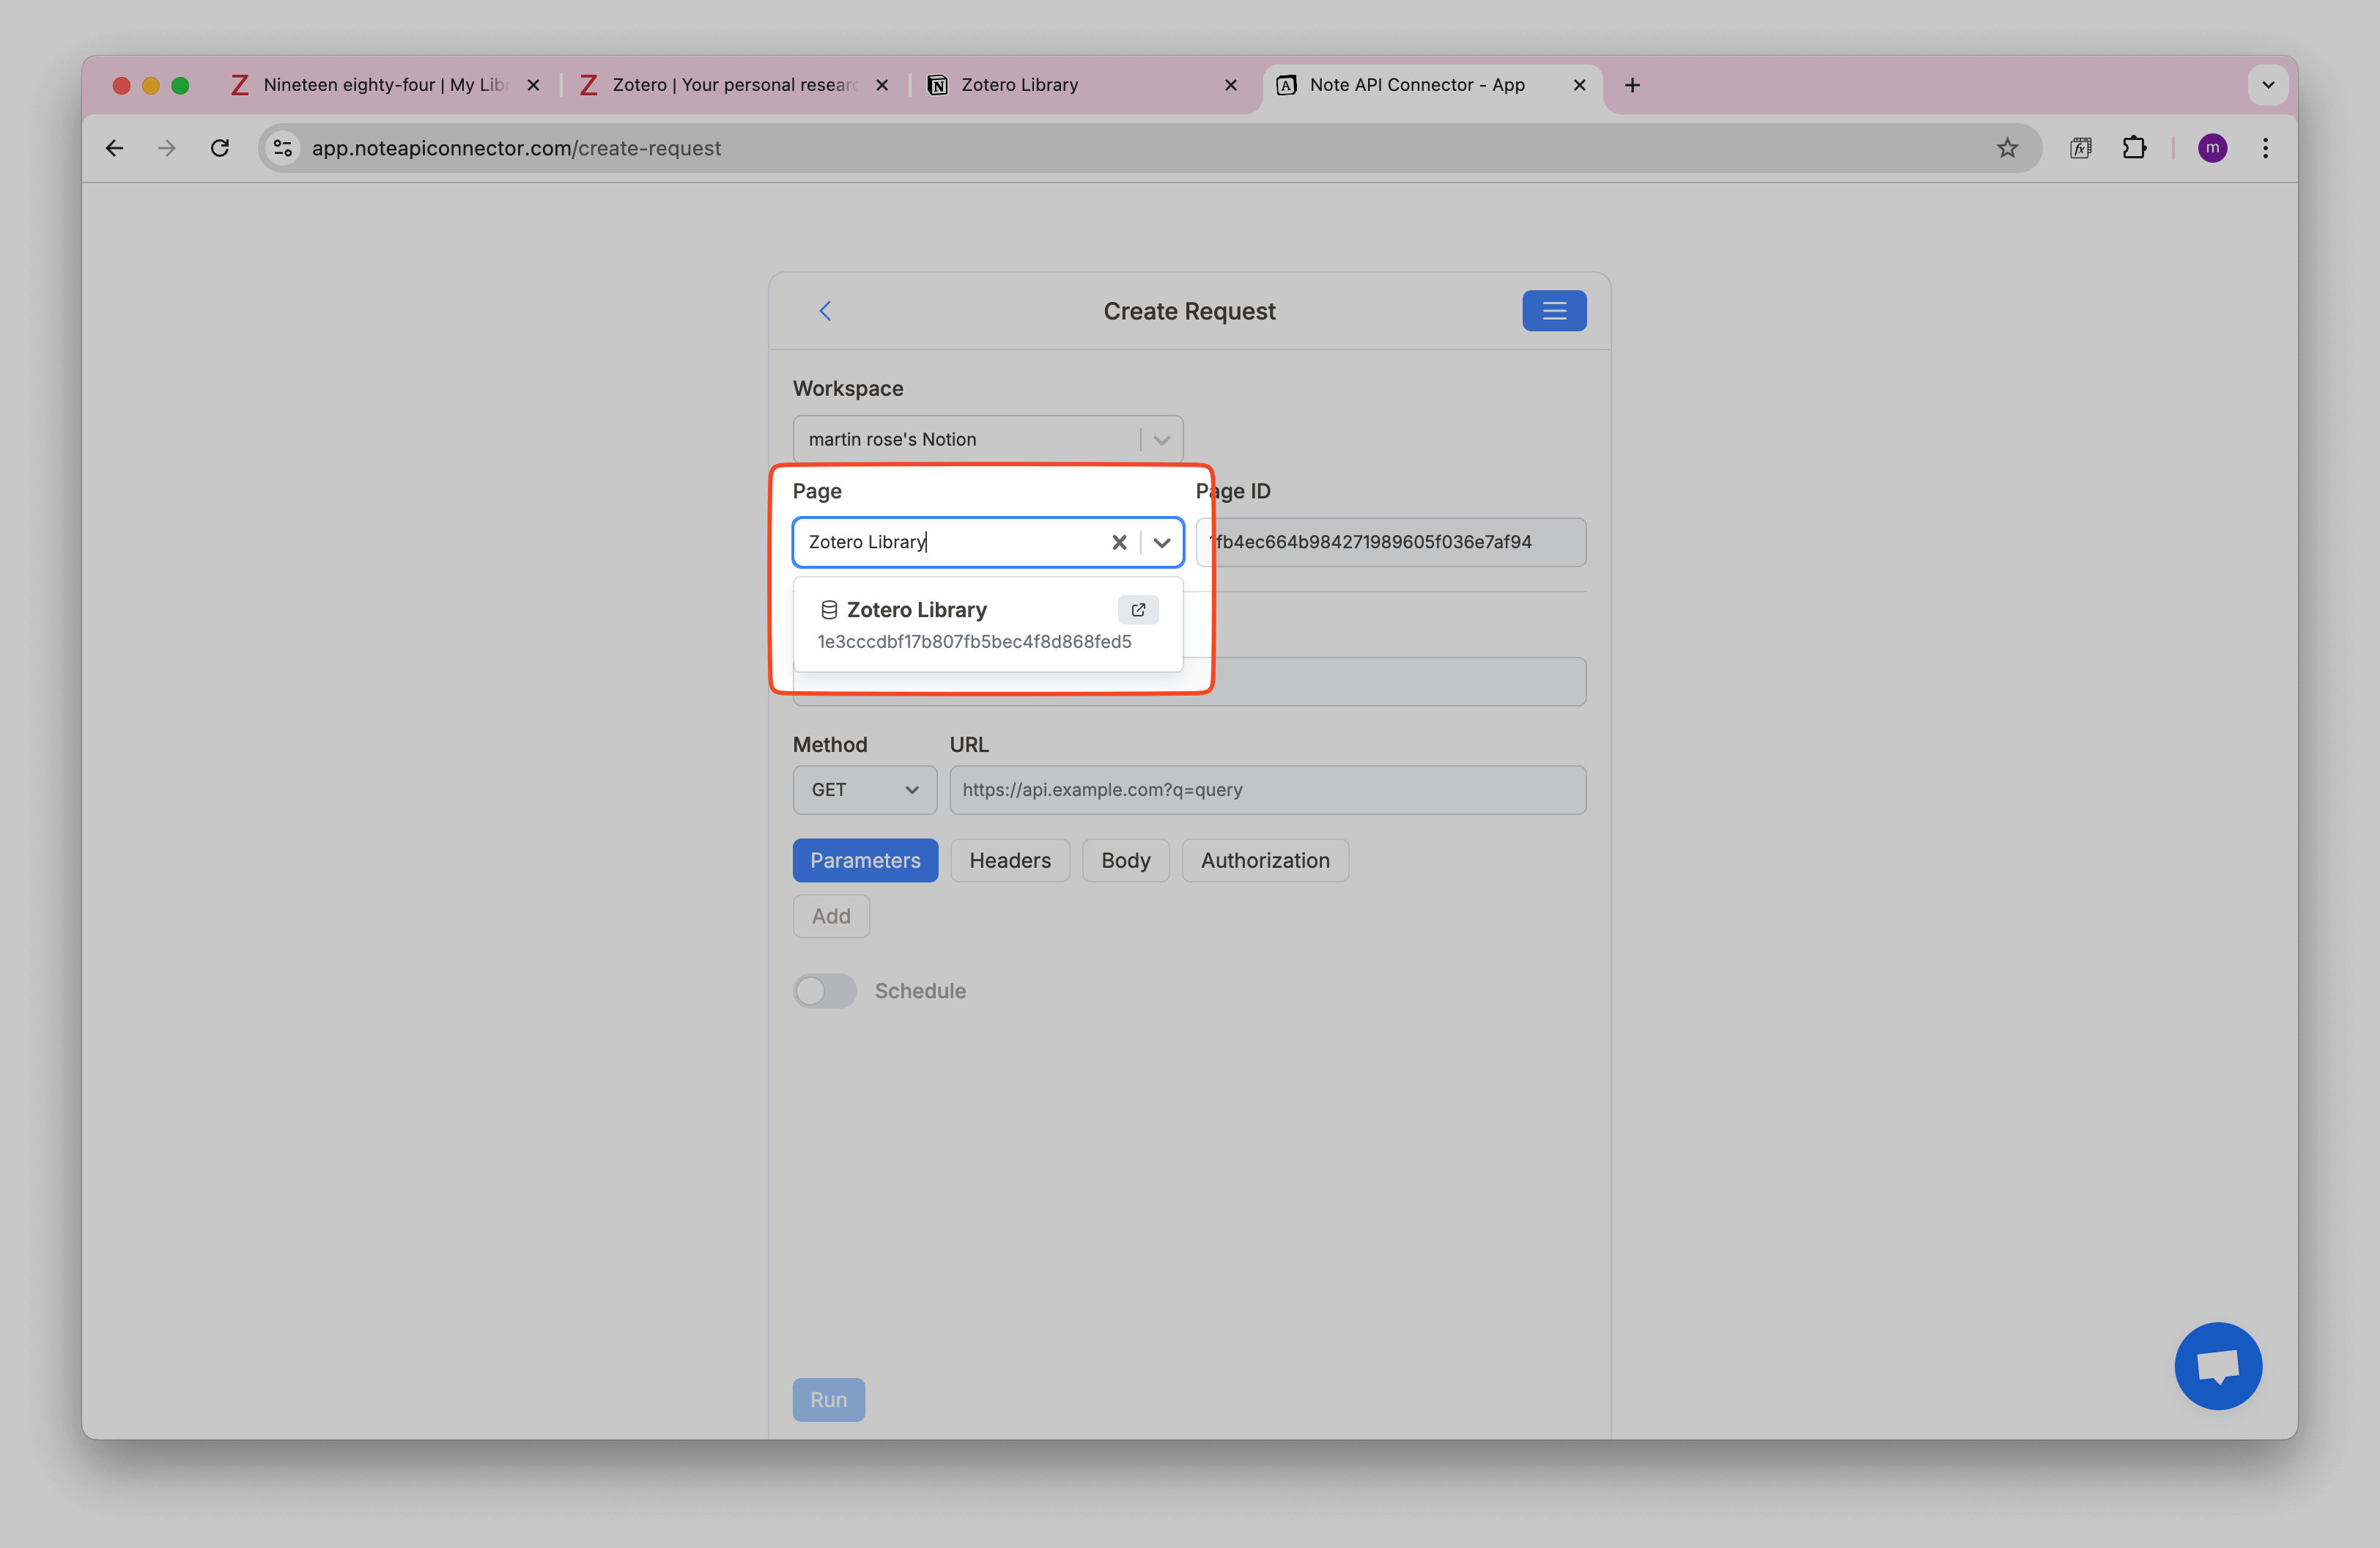Viewport: 2380px width, 1548px height.
Task: View site information icon in address bar
Action: [x=284, y=148]
